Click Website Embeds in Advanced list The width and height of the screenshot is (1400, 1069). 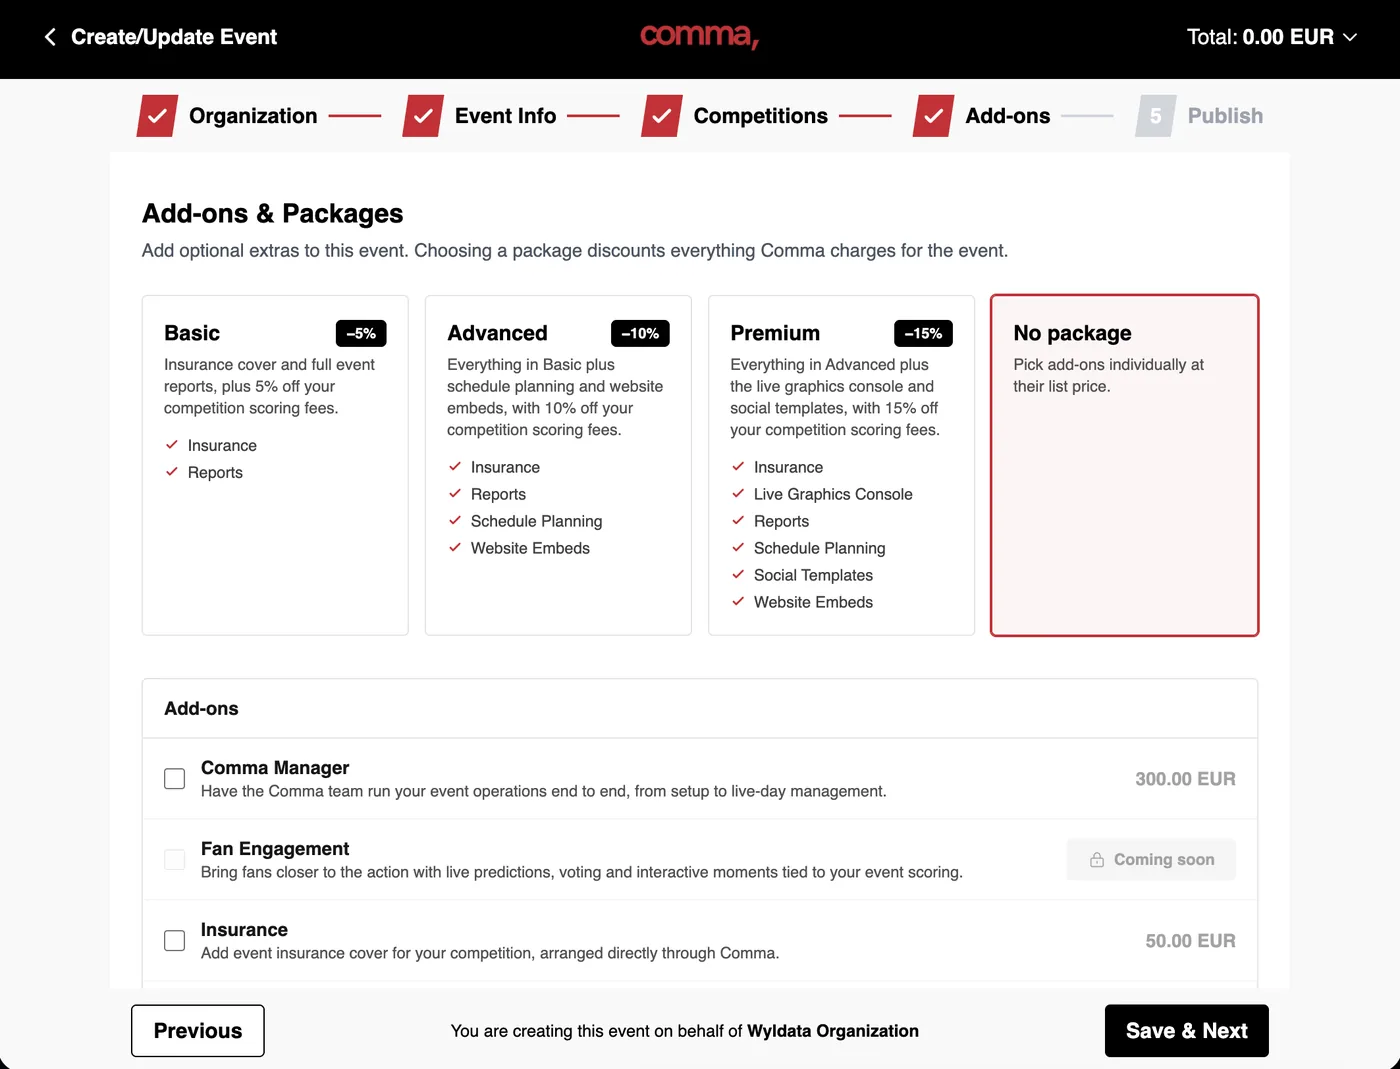point(530,548)
